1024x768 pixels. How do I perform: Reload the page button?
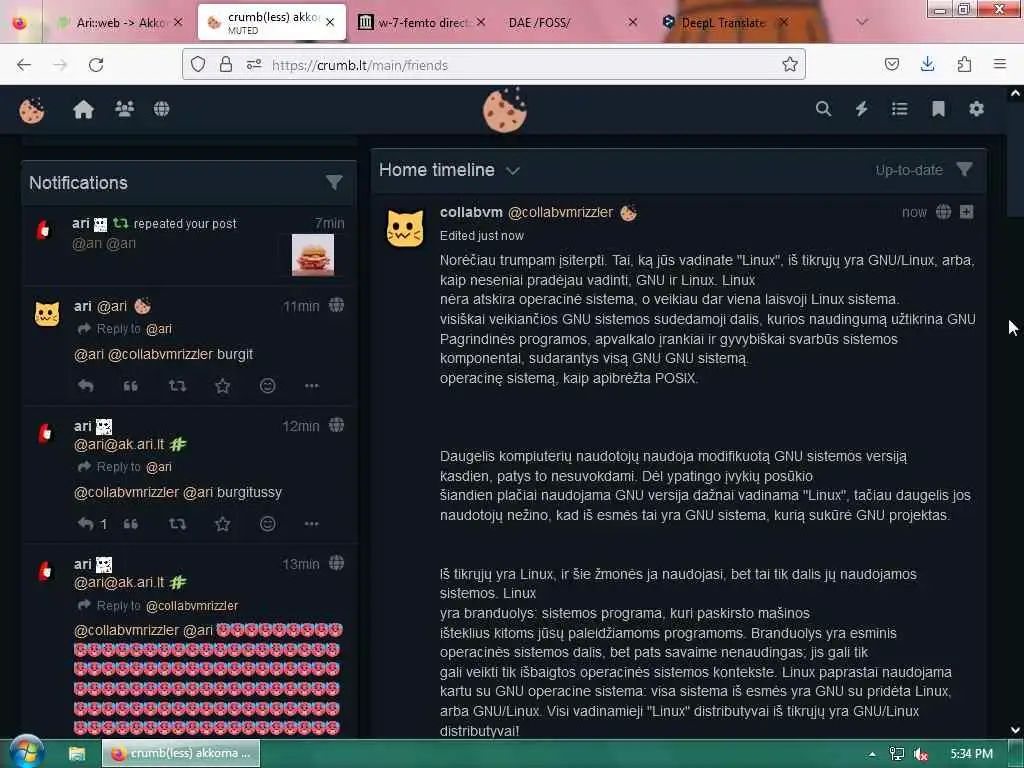[x=96, y=65]
